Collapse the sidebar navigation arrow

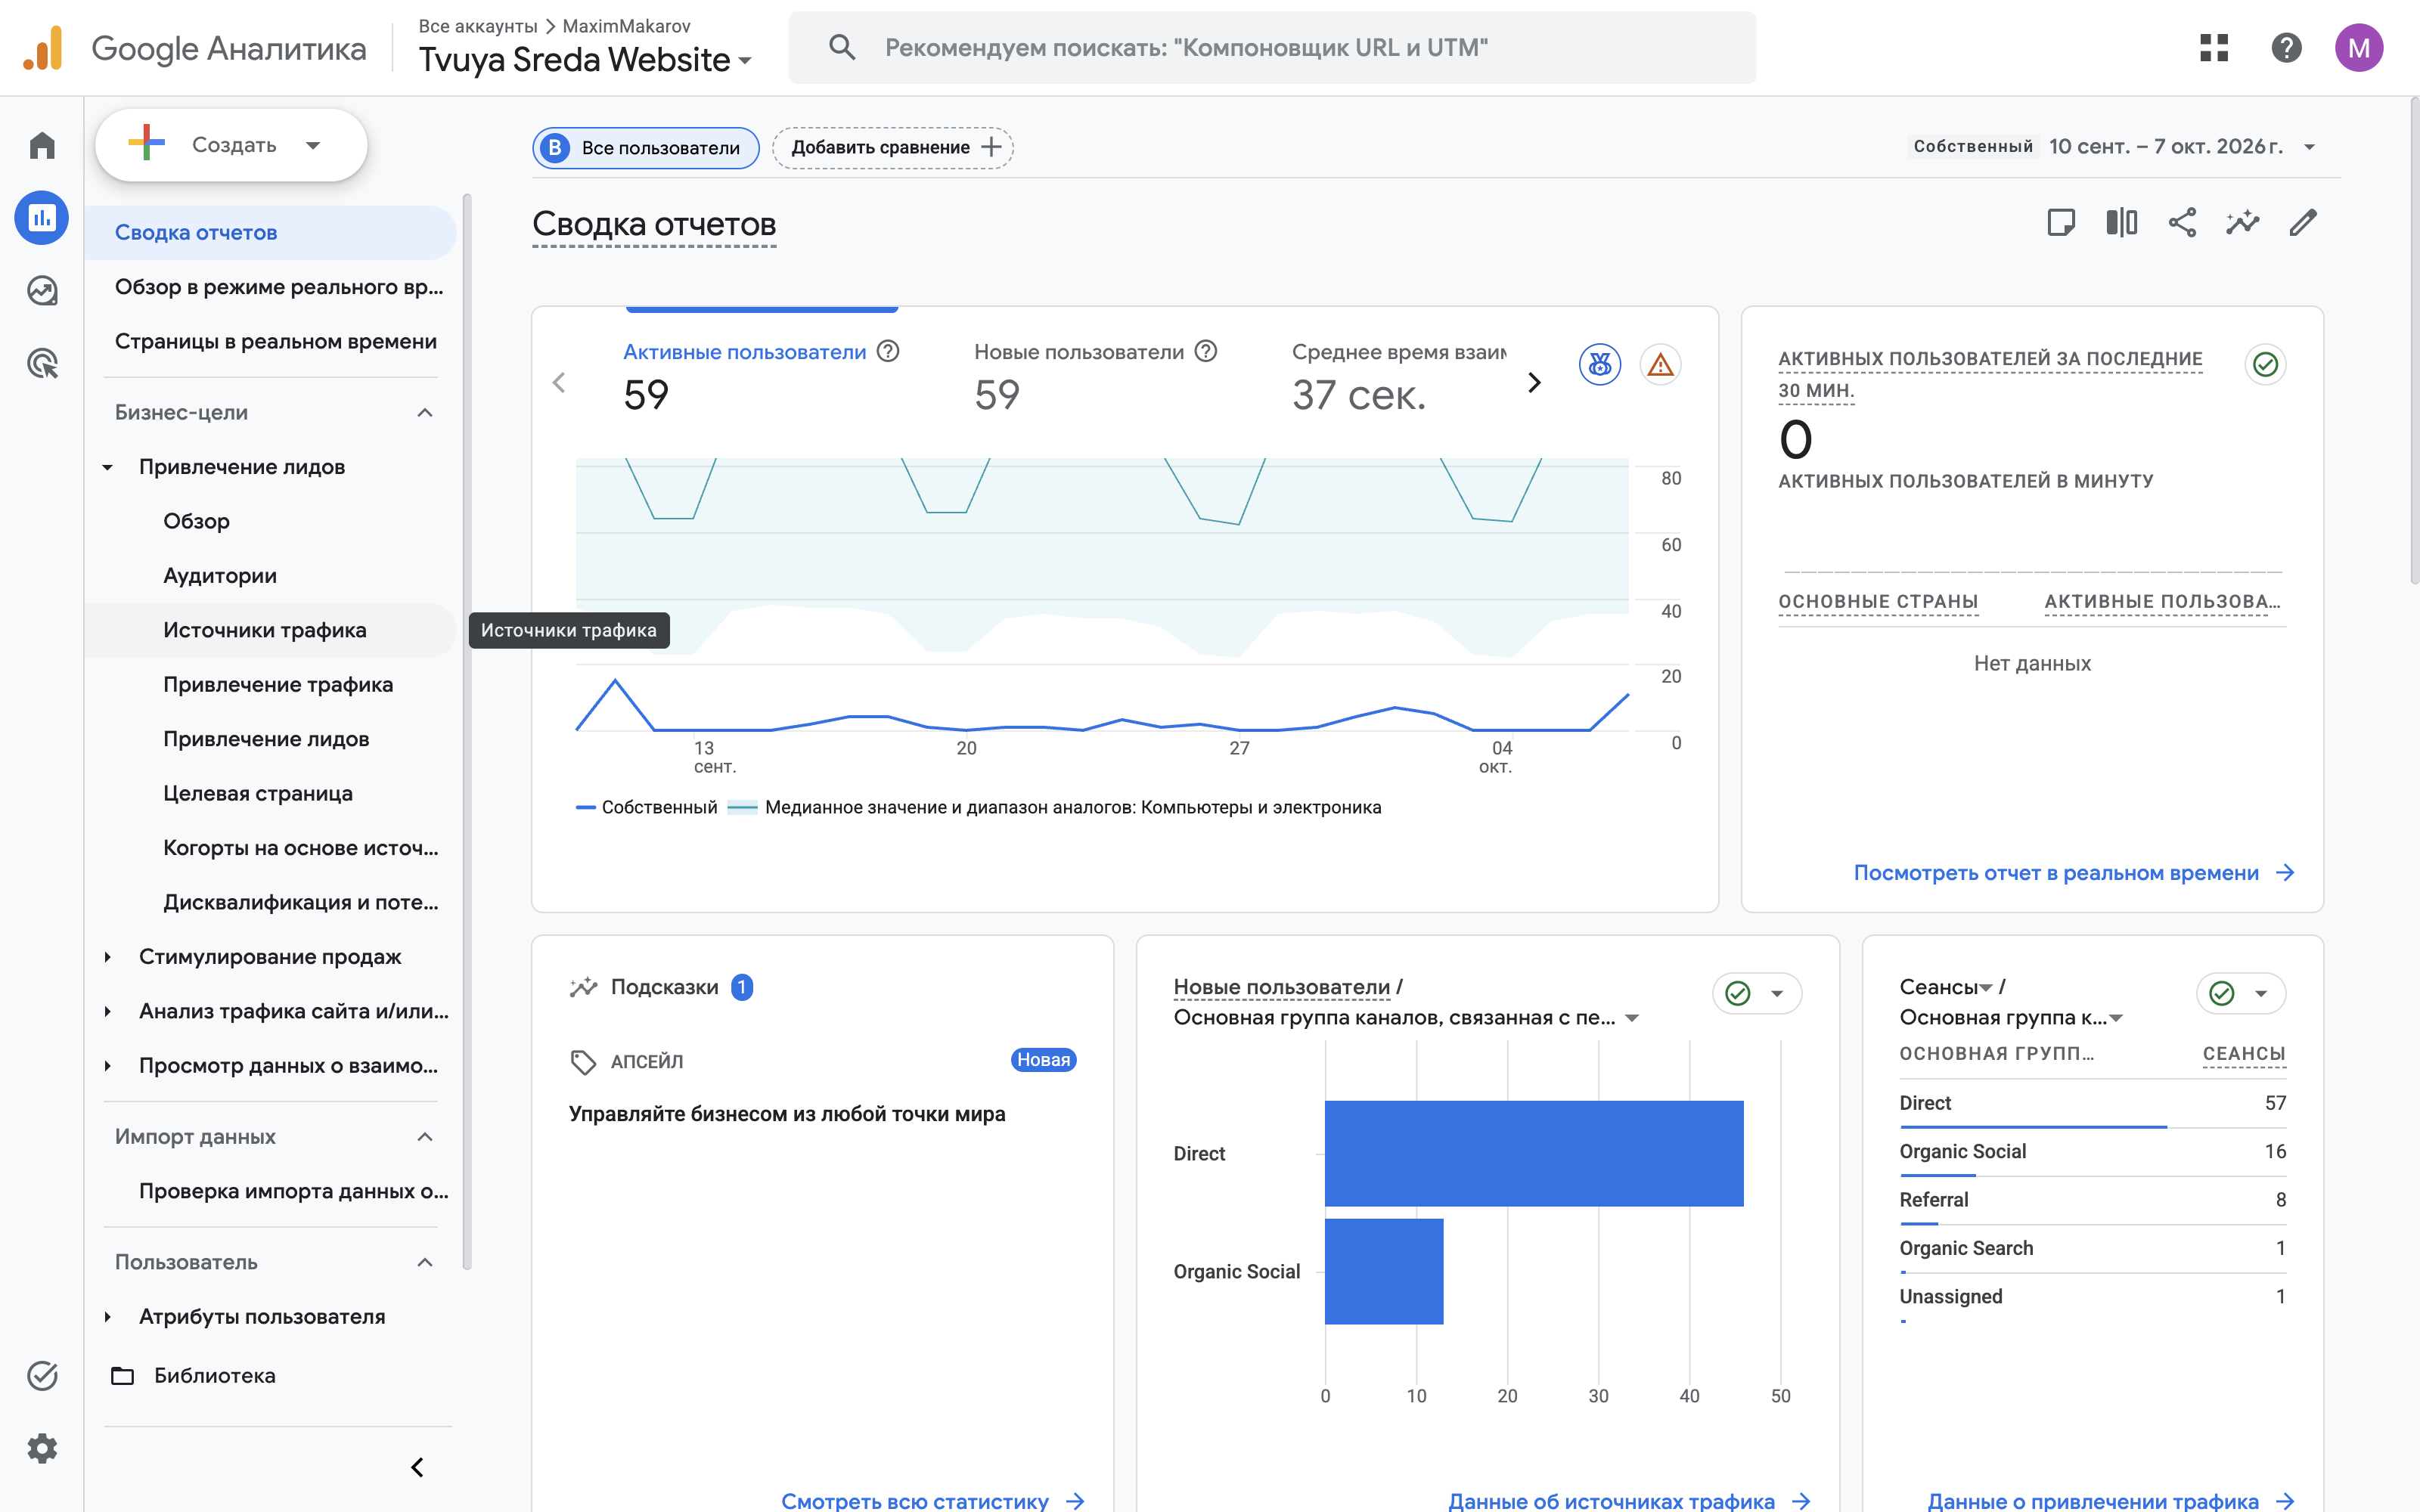click(417, 1467)
